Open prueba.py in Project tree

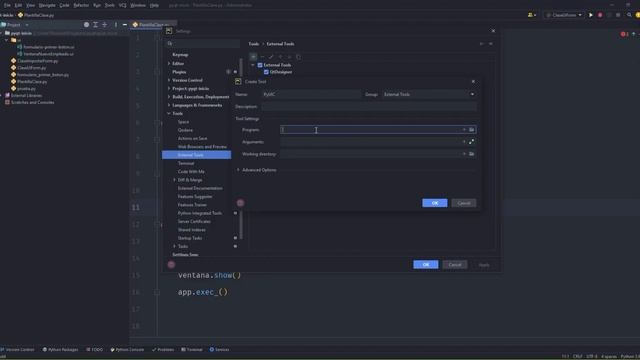click(26, 89)
